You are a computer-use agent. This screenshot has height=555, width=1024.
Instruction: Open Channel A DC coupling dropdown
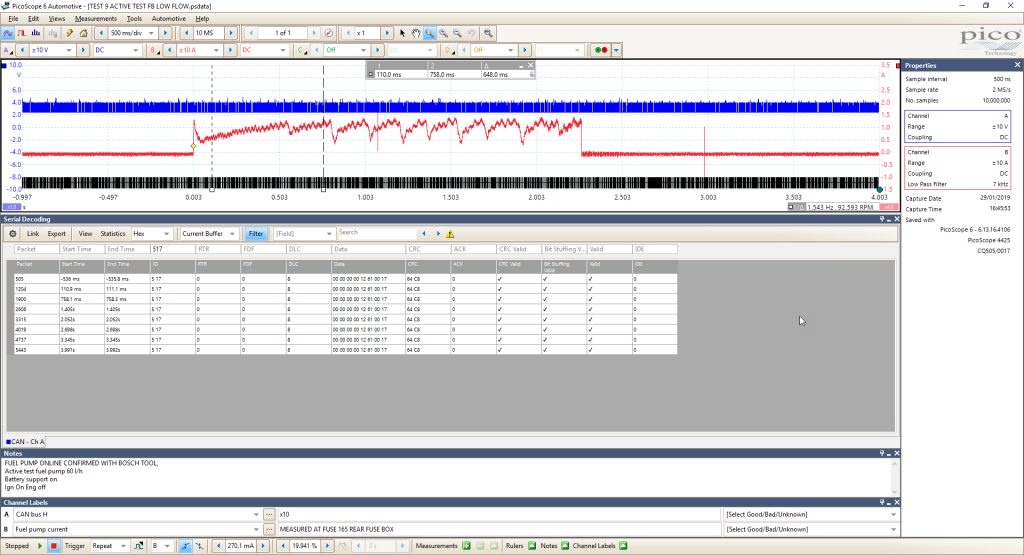(136, 50)
